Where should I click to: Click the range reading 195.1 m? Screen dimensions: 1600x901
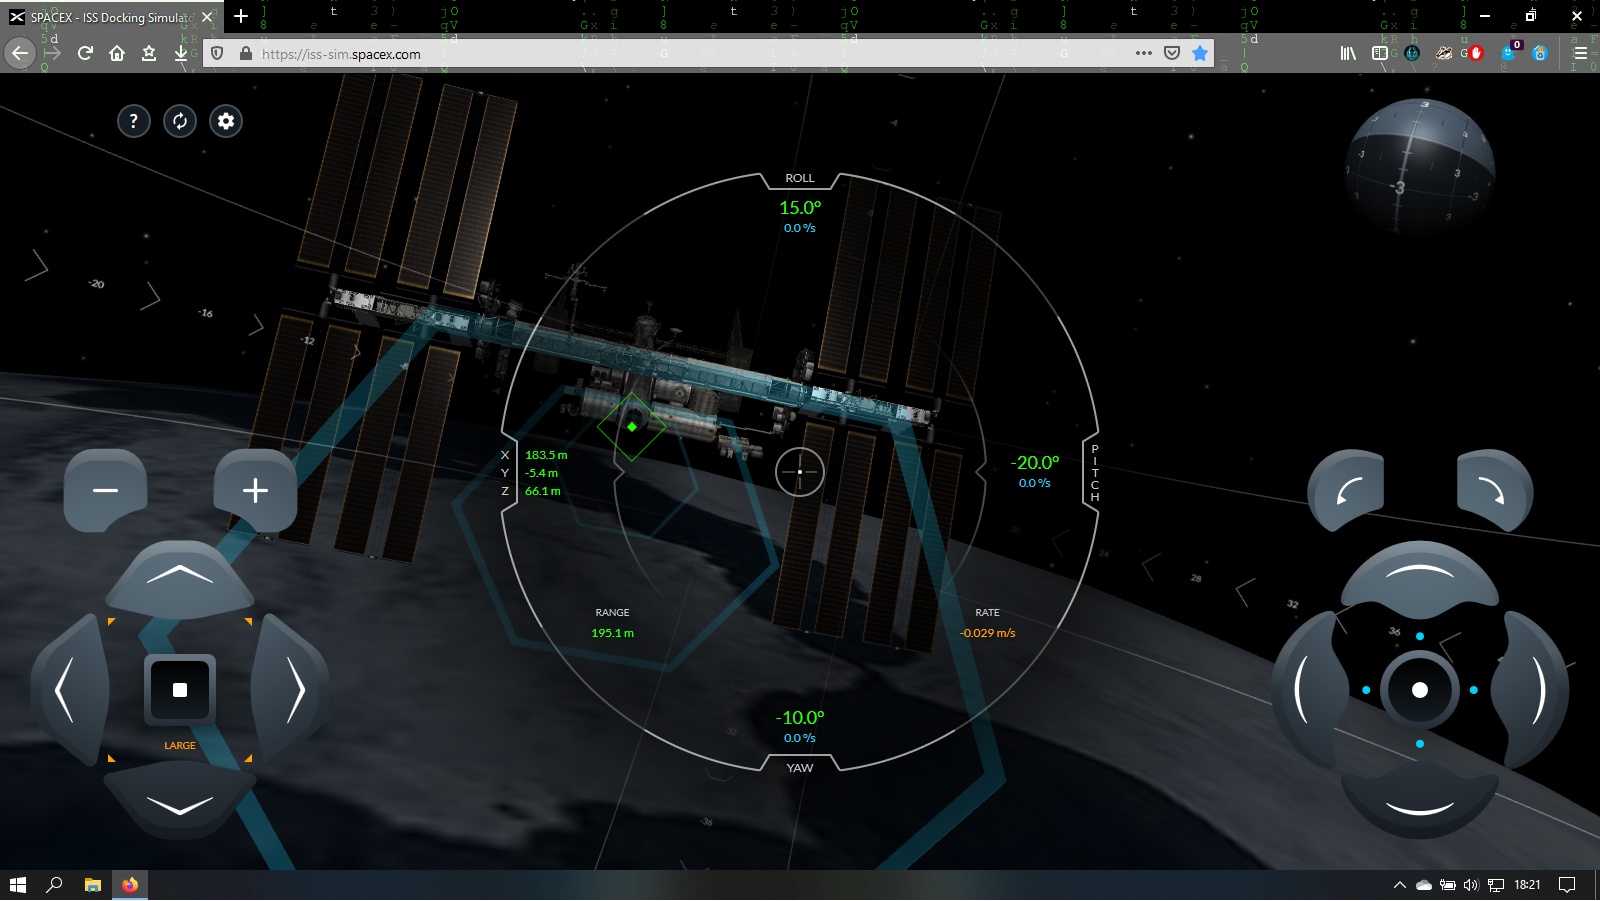[x=613, y=633]
